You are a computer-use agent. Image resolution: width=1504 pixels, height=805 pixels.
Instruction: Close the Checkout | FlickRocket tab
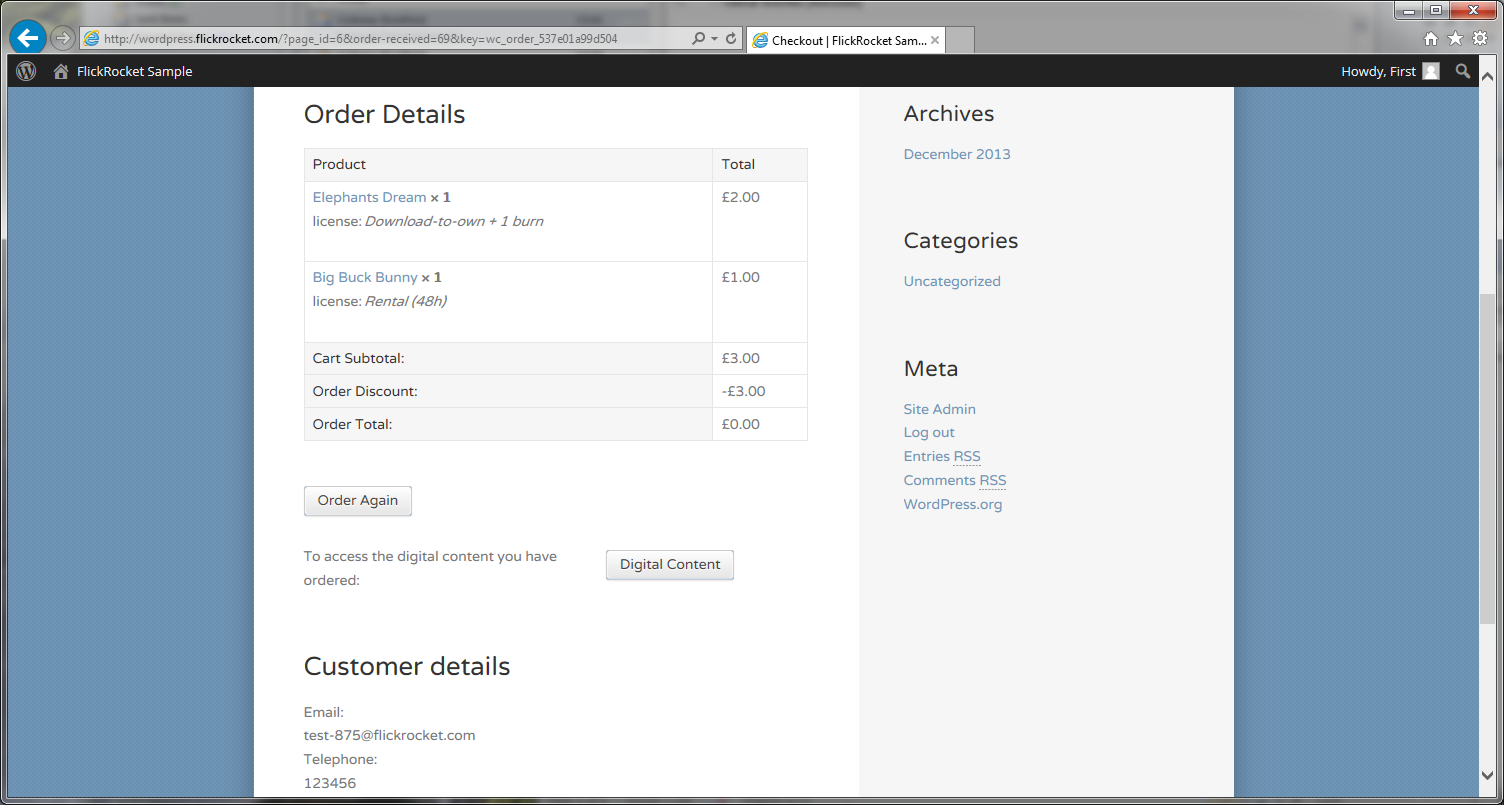pyautogui.click(x=935, y=40)
